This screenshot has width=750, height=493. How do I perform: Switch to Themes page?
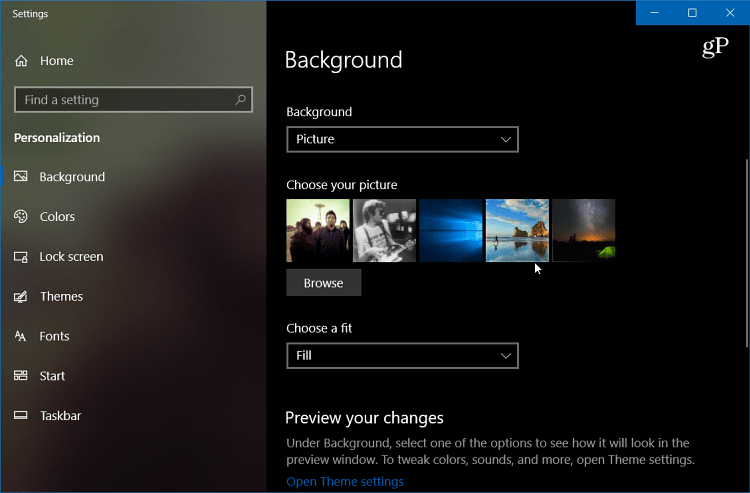[x=133, y=296]
